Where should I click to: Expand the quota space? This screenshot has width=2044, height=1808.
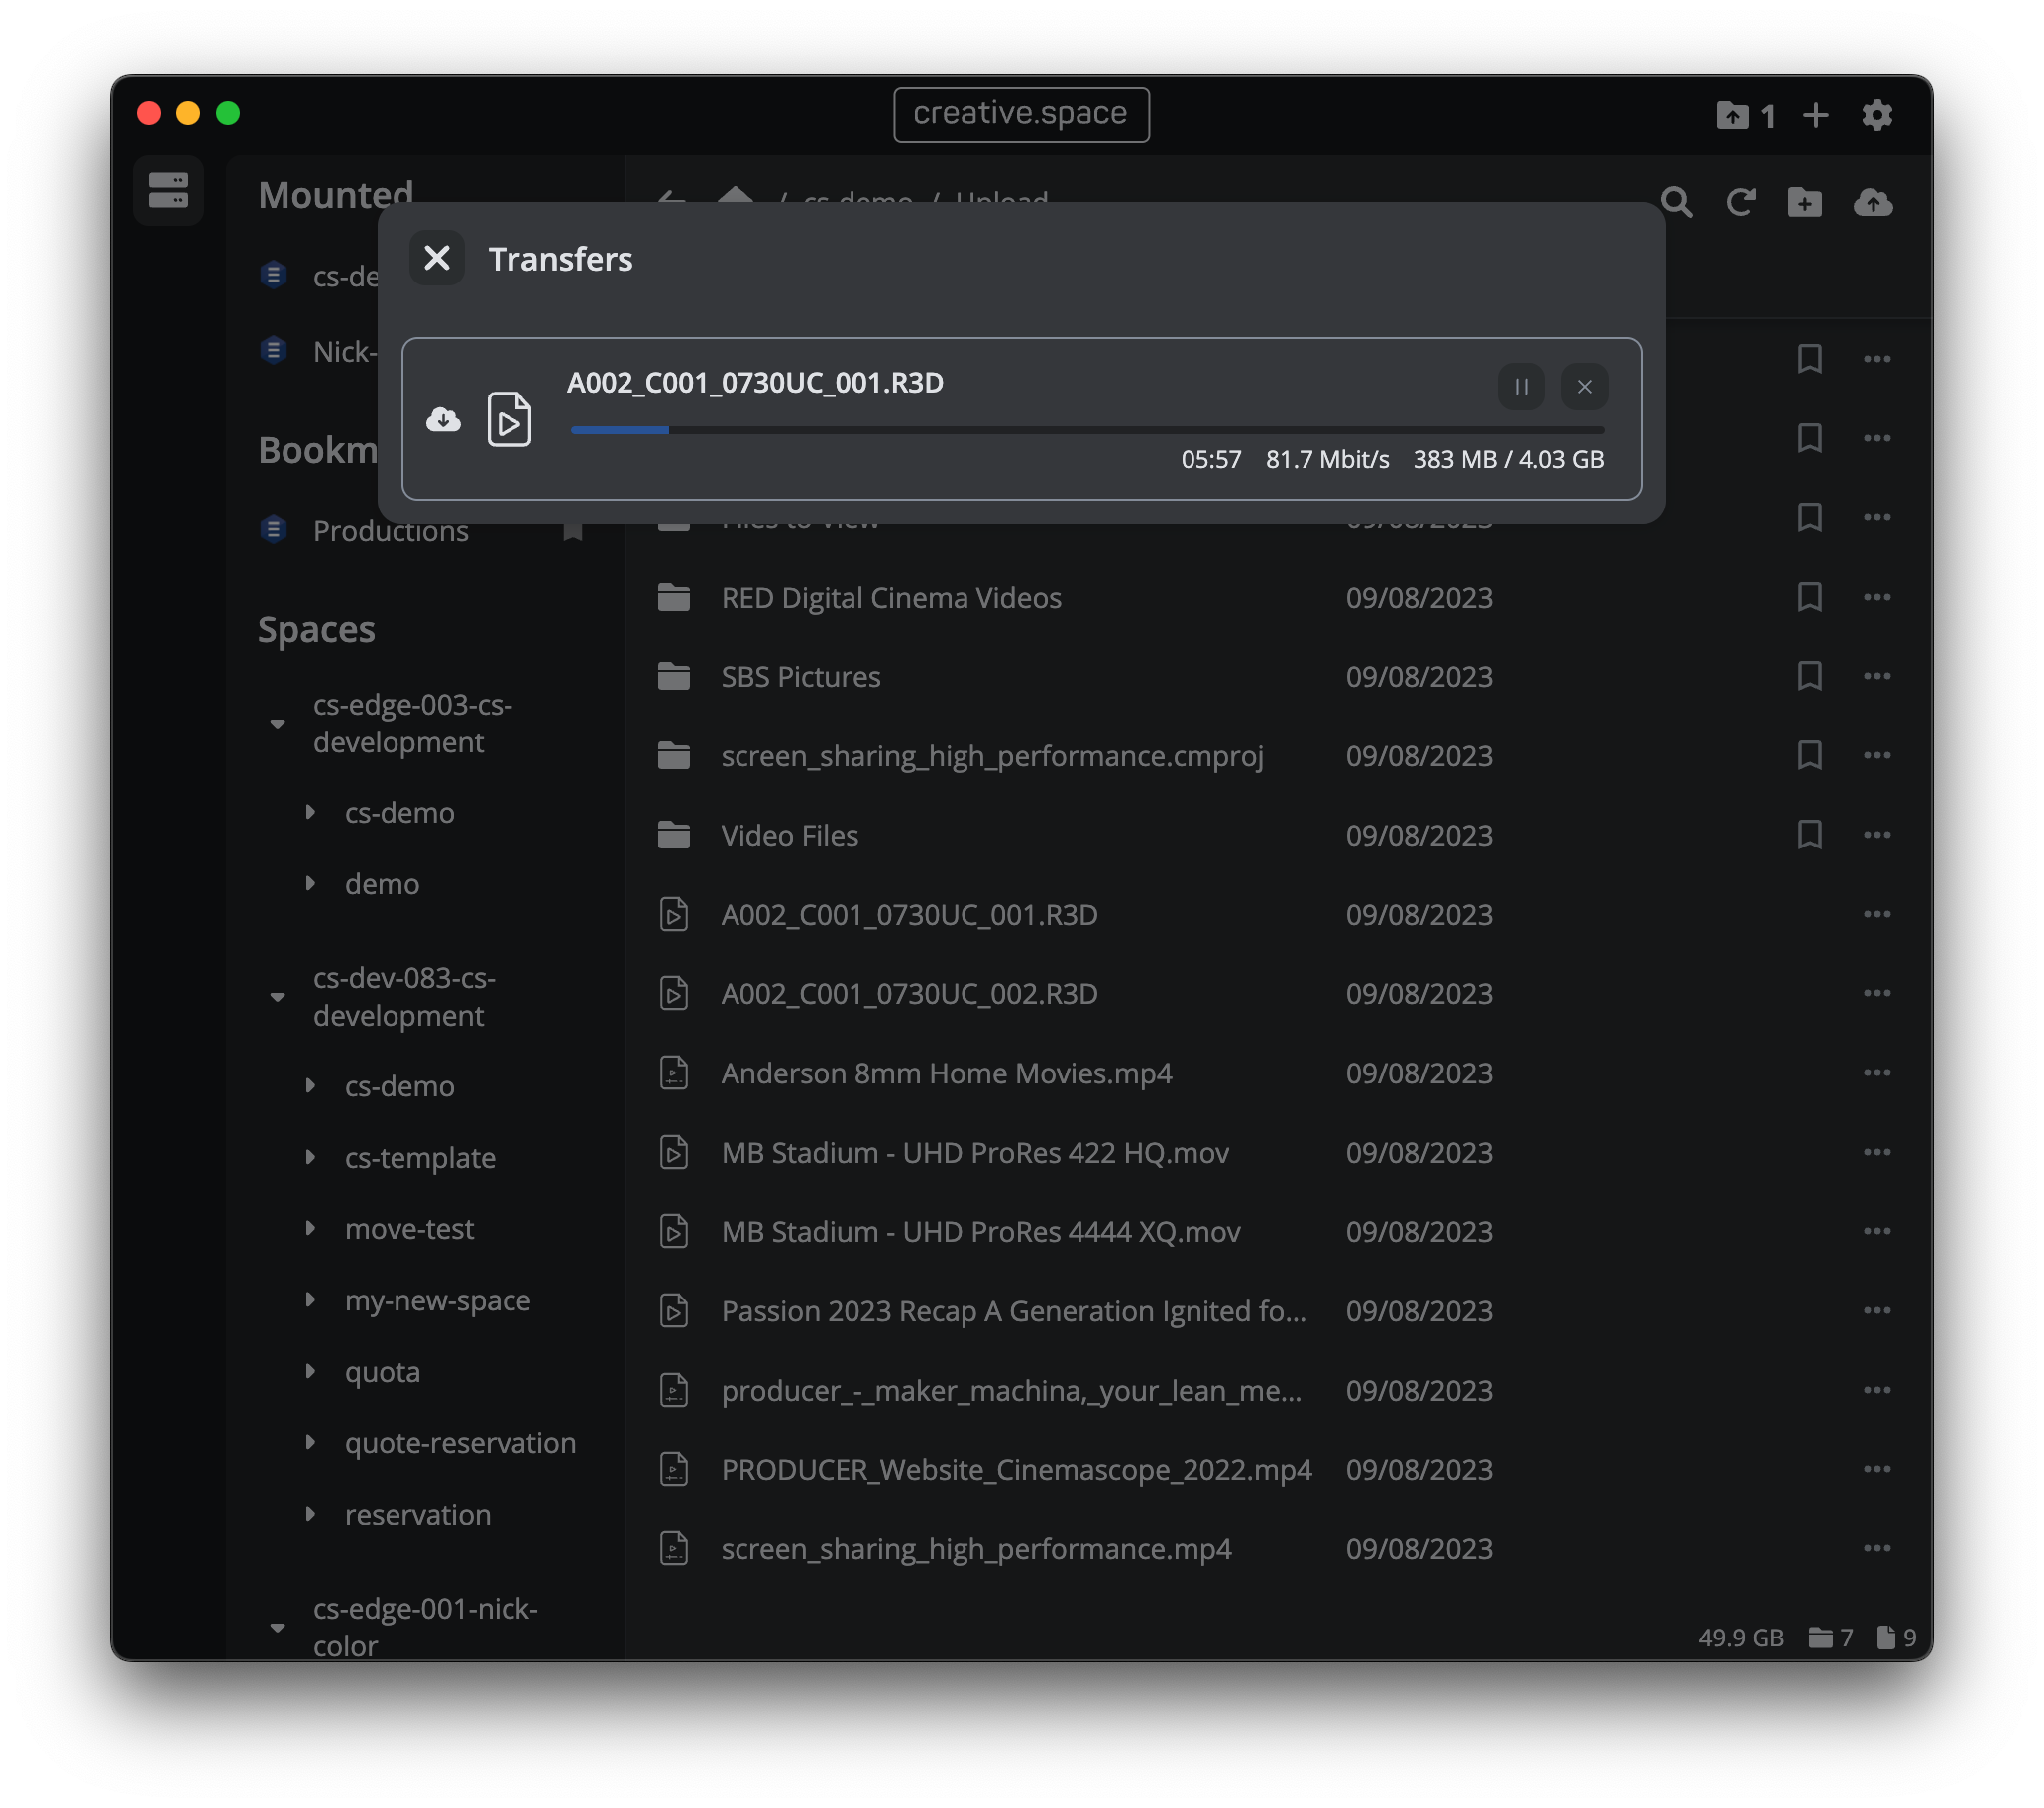point(311,1371)
